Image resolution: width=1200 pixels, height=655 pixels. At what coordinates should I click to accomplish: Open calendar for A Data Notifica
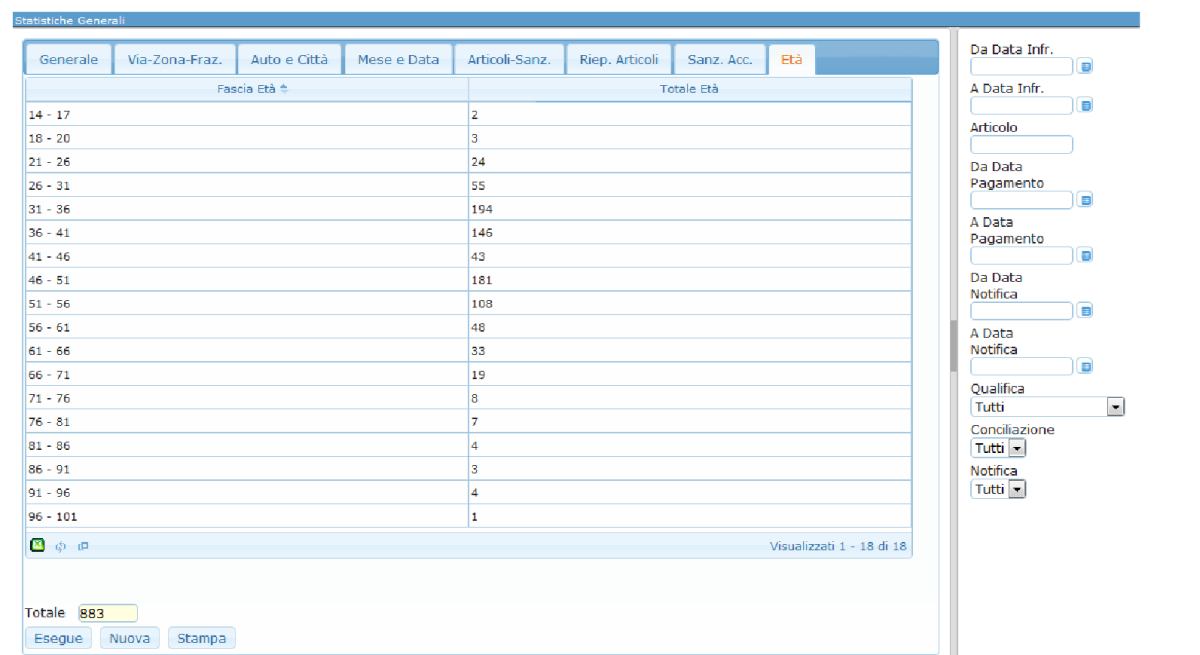(x=1085, y=366)
